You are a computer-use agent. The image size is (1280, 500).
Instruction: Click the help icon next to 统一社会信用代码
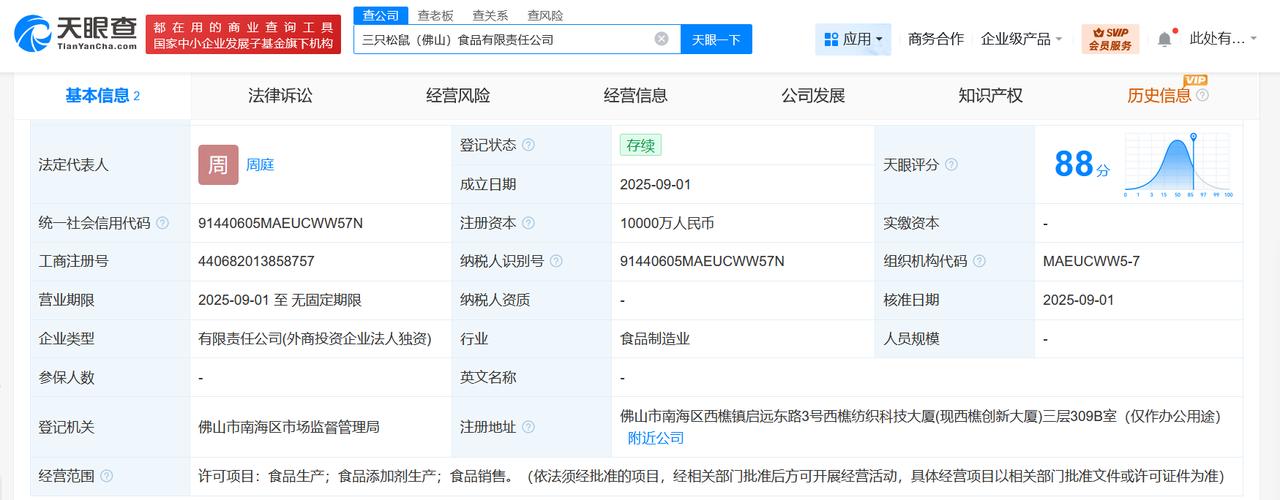pyautogui.click(x=162, y=223)
